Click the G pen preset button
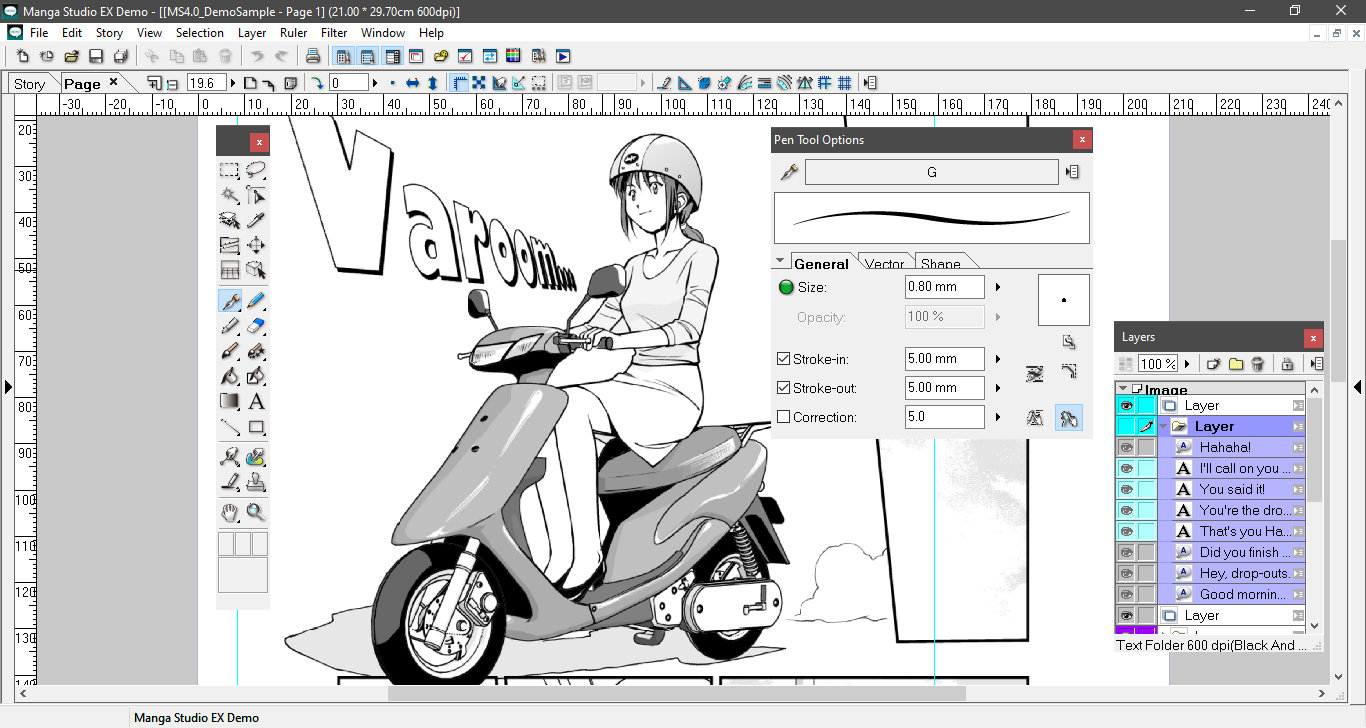1366x728 pixels. [x=931, y=172]
